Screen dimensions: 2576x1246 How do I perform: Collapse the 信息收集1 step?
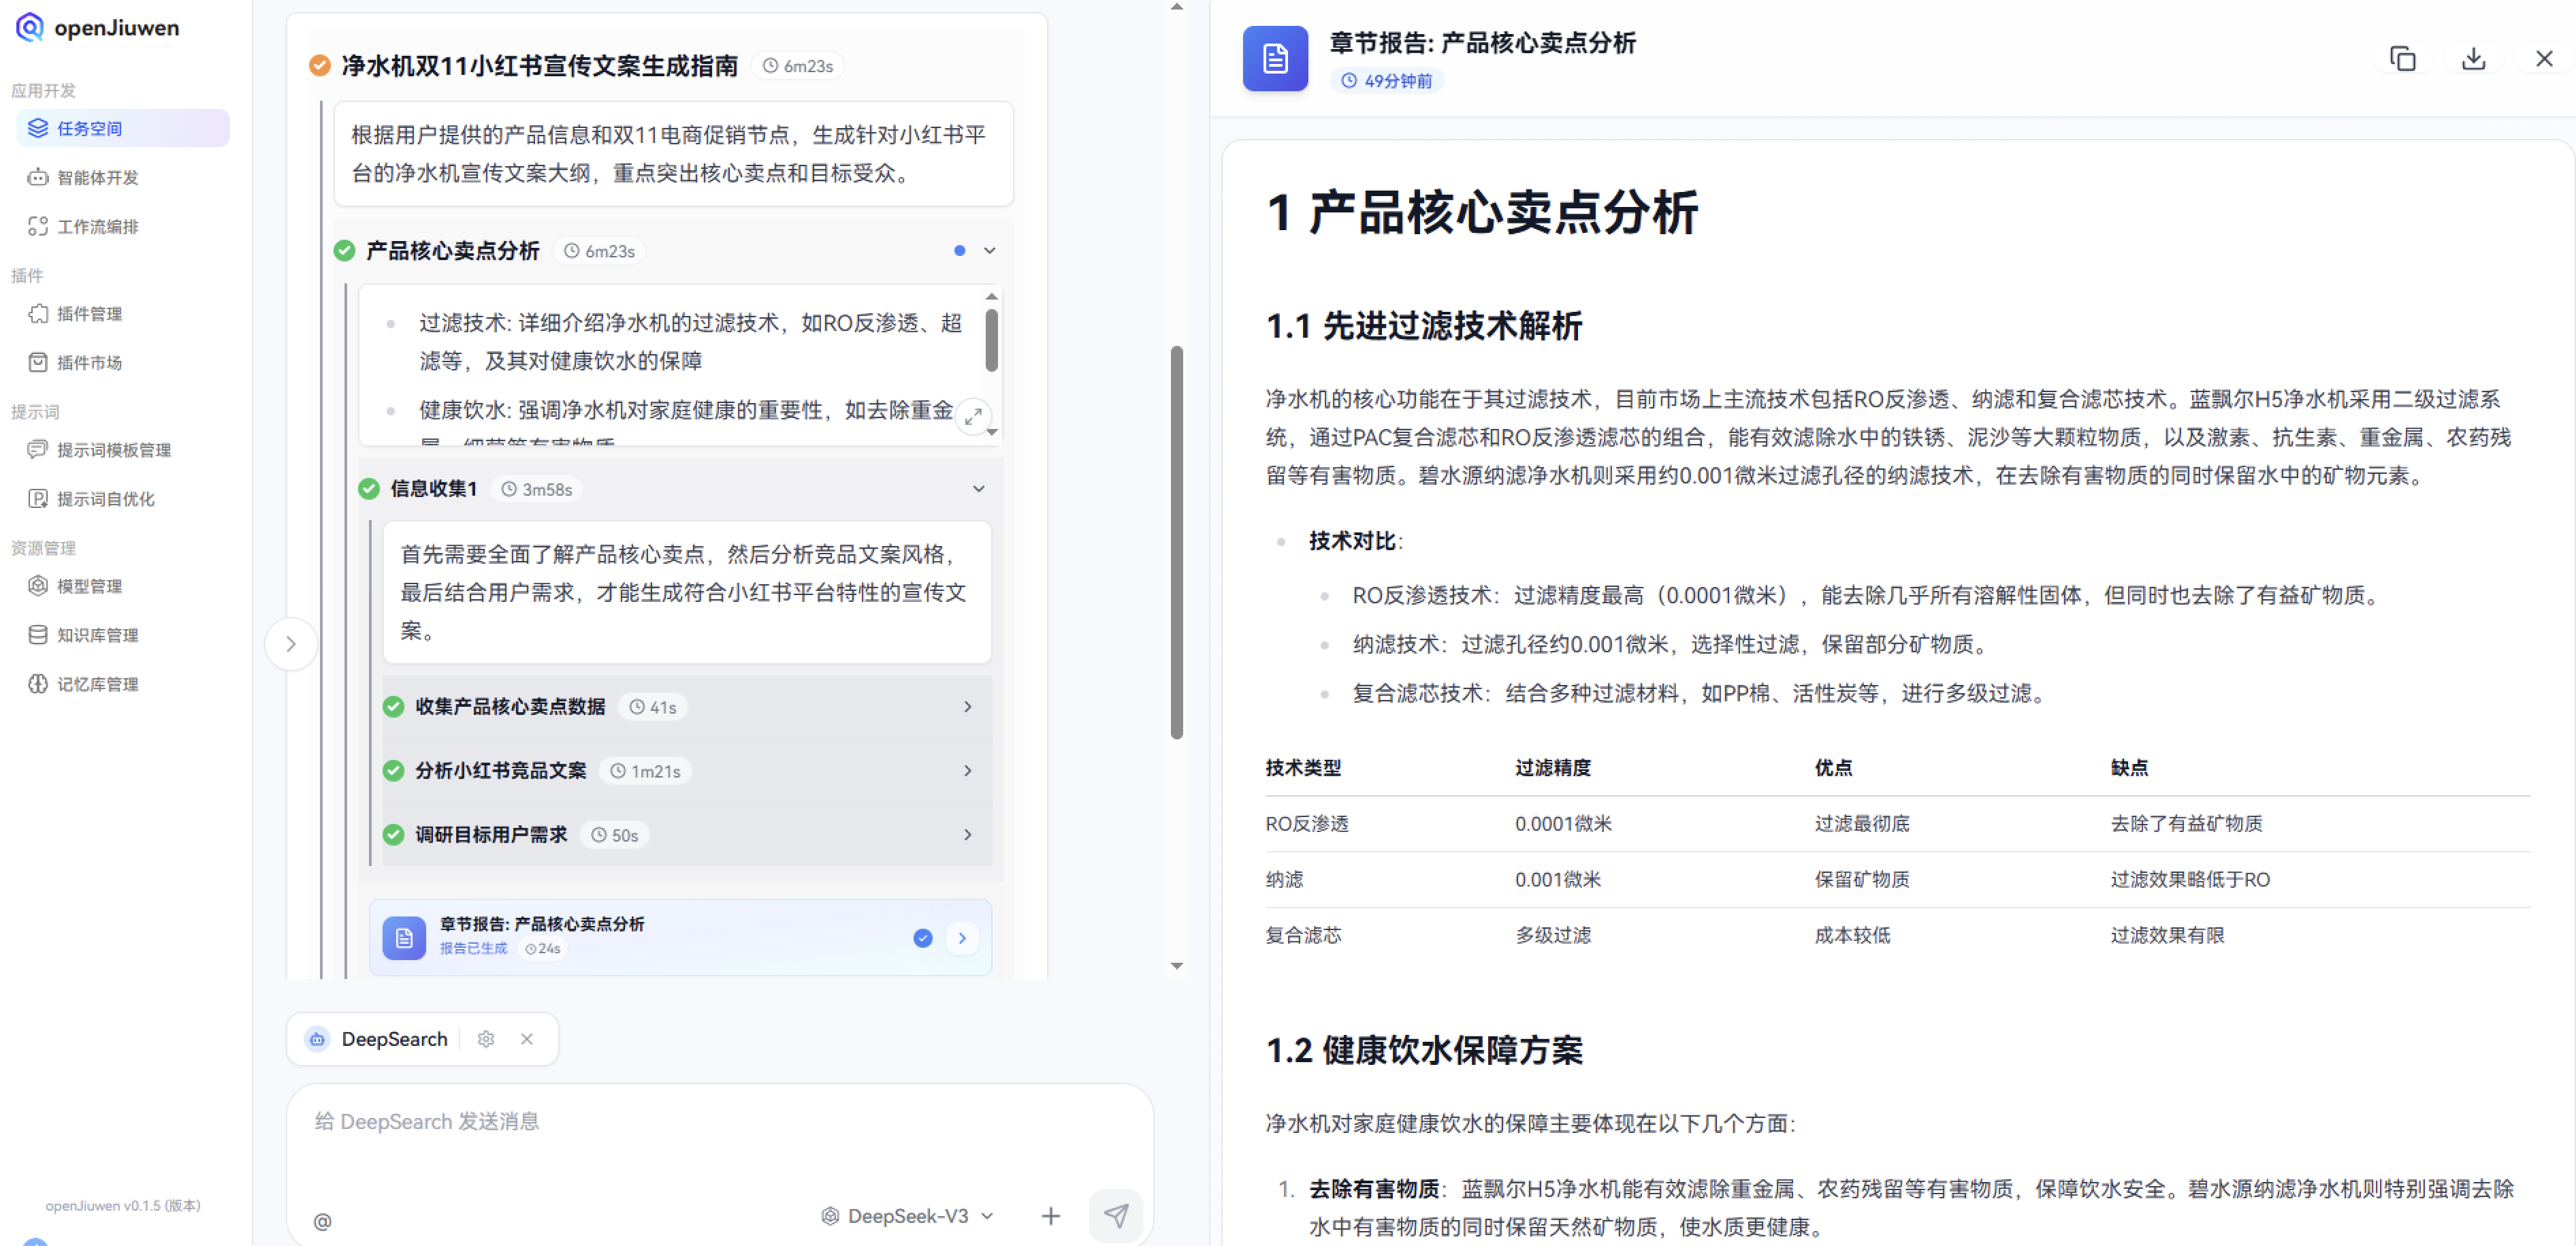click(x=977, y=489)
